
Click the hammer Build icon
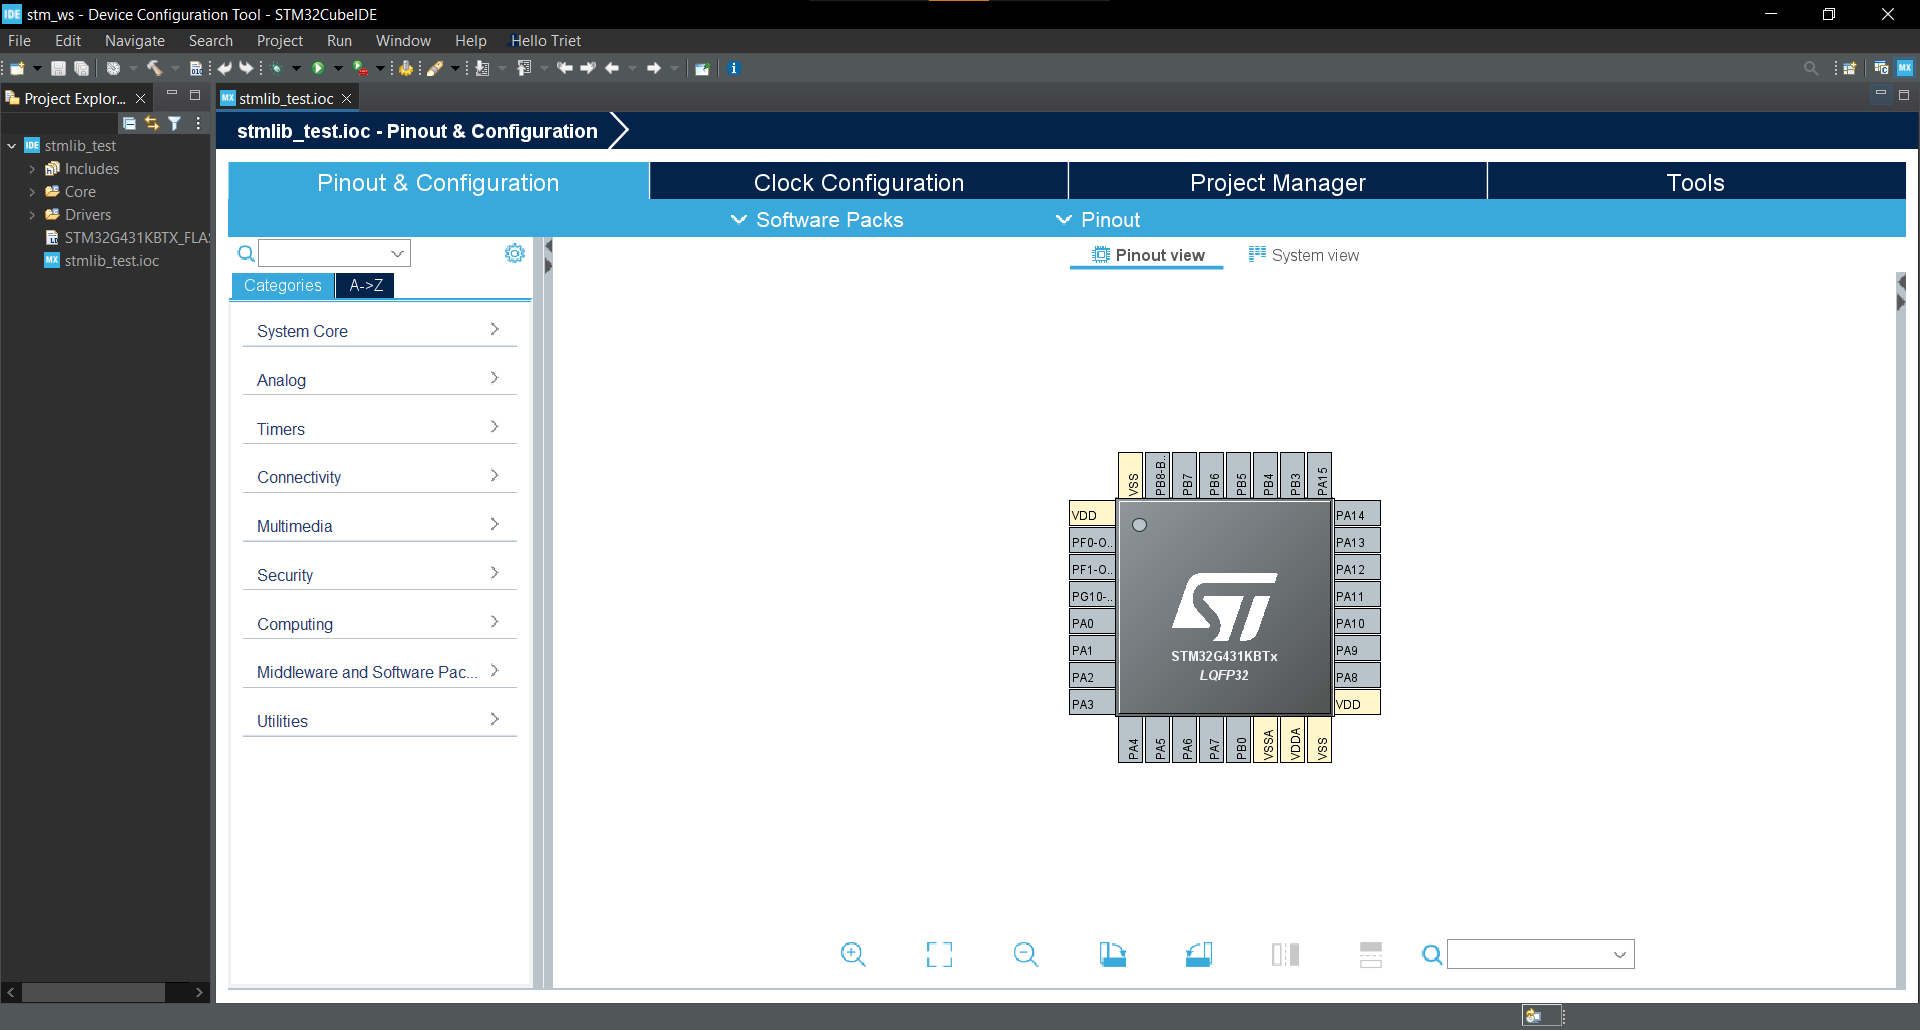(x=154, y=68)
